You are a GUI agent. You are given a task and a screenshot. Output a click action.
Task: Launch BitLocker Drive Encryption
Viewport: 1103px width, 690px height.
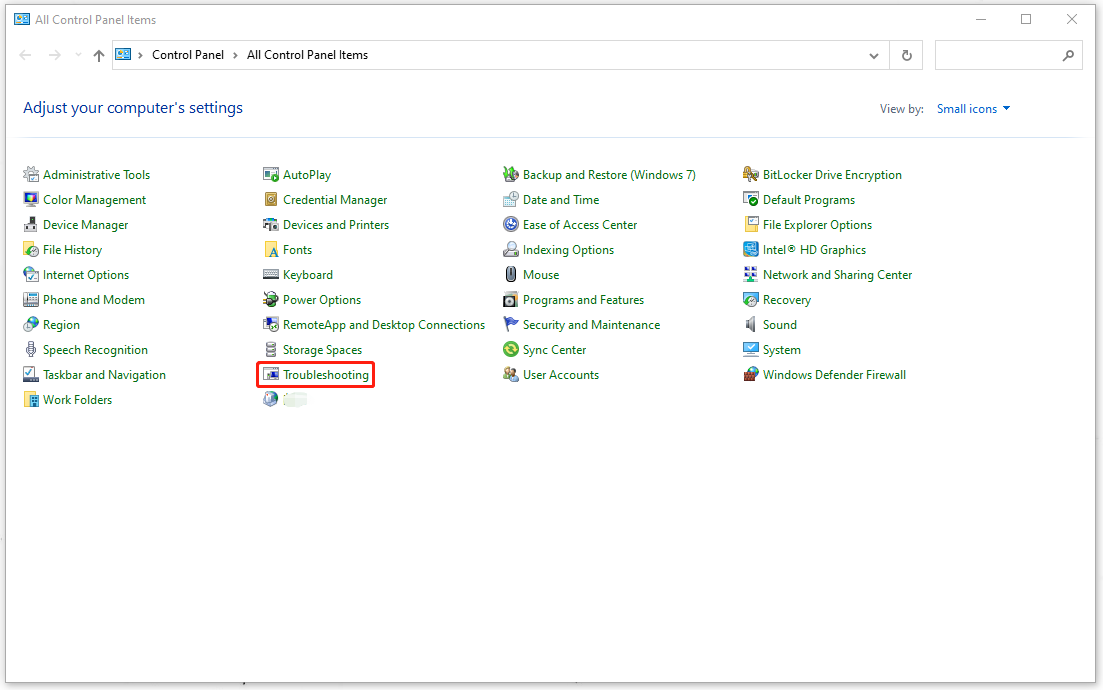tap(832, 174)
